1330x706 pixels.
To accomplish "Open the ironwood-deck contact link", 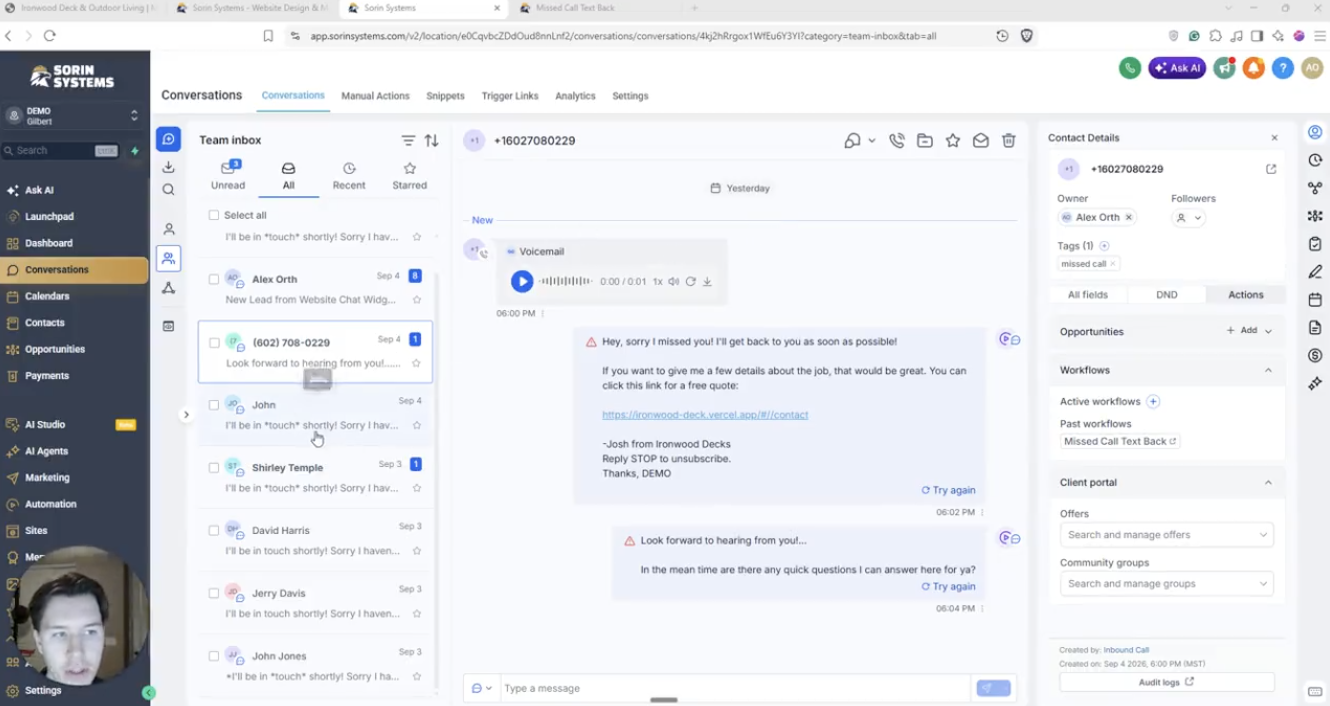I will coord(705,415).
